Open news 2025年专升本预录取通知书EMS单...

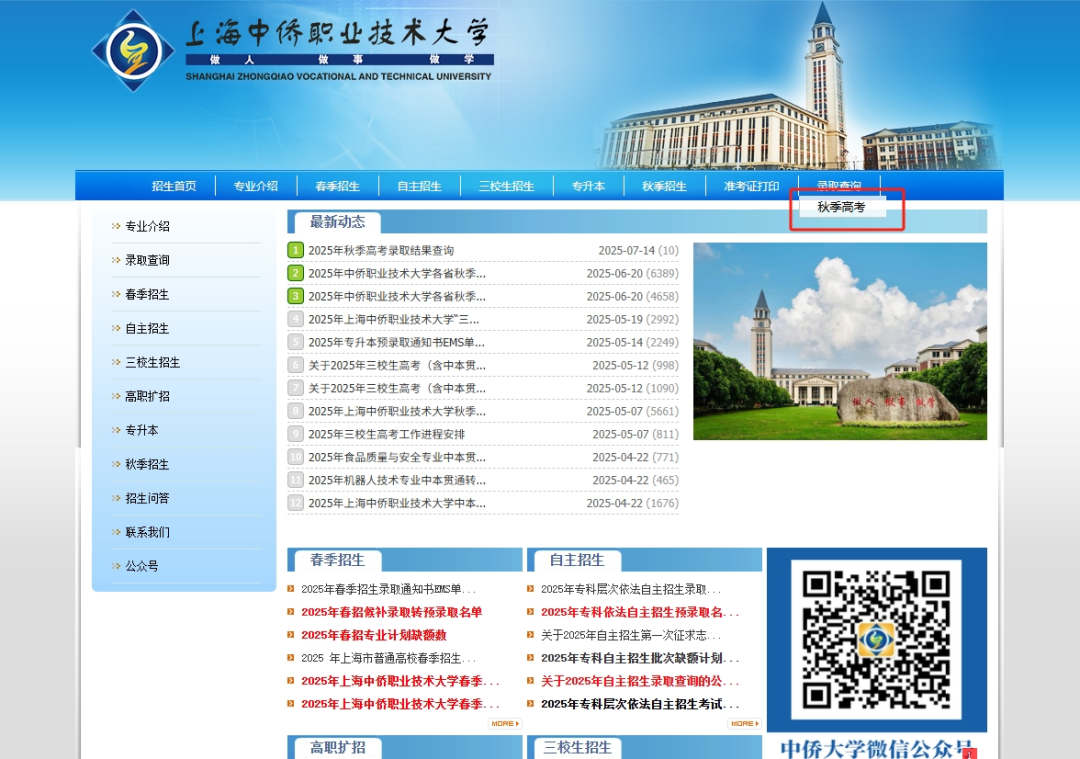coord(397,342)
